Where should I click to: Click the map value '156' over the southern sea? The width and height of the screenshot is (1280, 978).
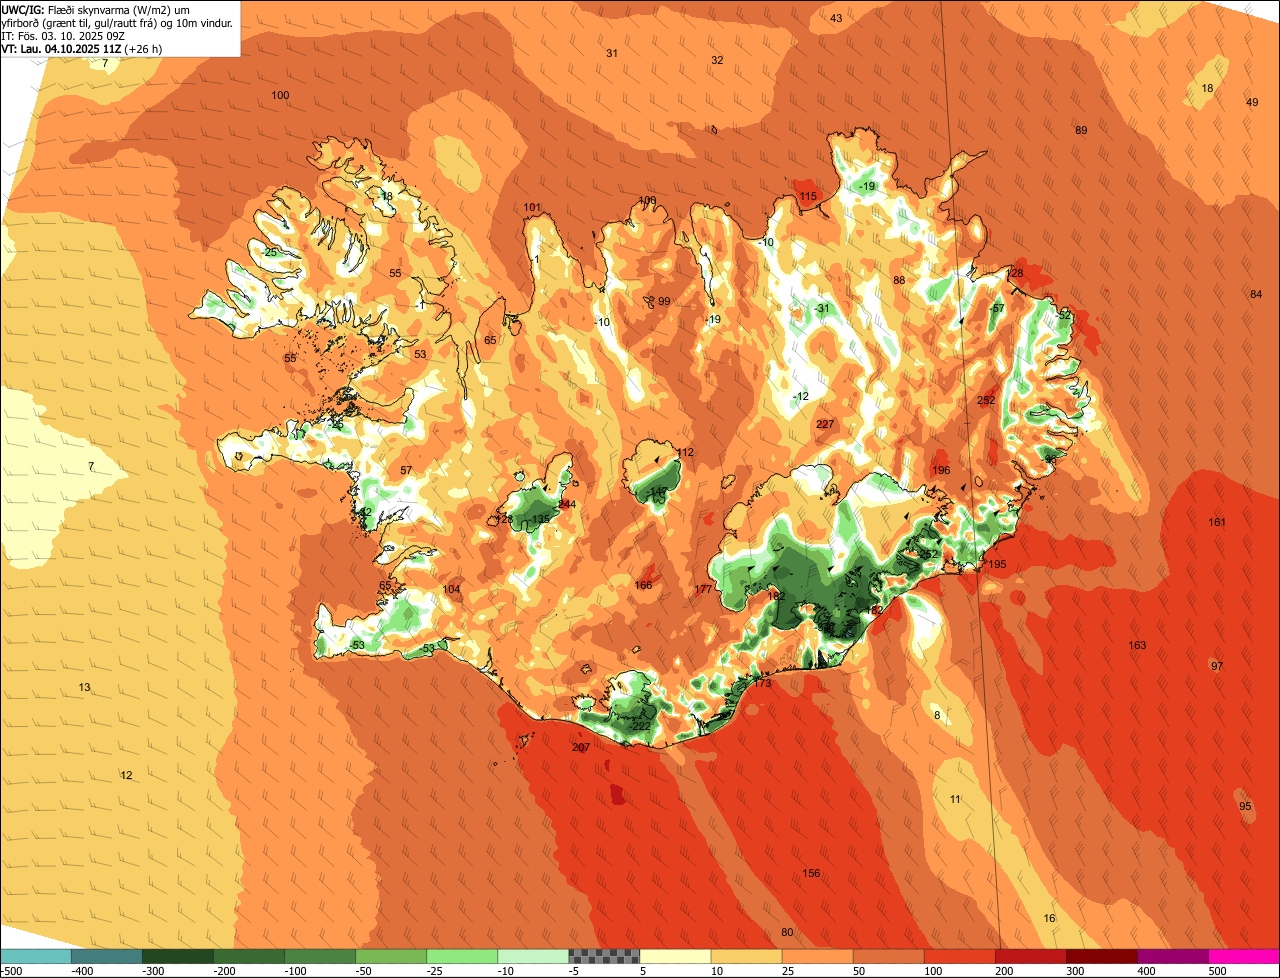point(811,874)
